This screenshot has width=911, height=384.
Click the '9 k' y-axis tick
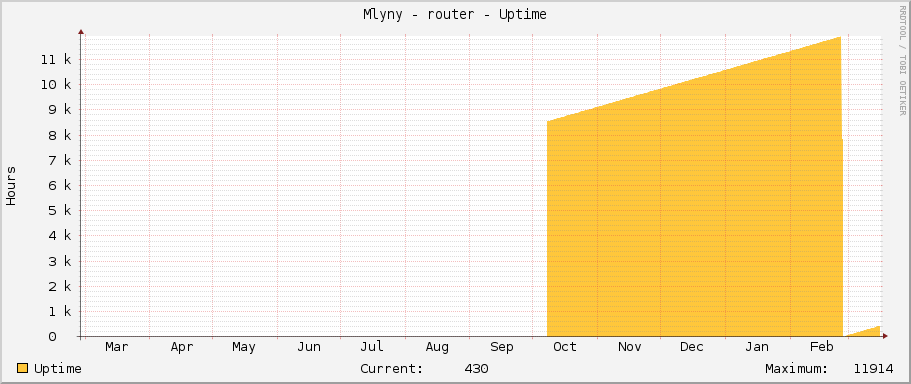[x=60, y=110]
